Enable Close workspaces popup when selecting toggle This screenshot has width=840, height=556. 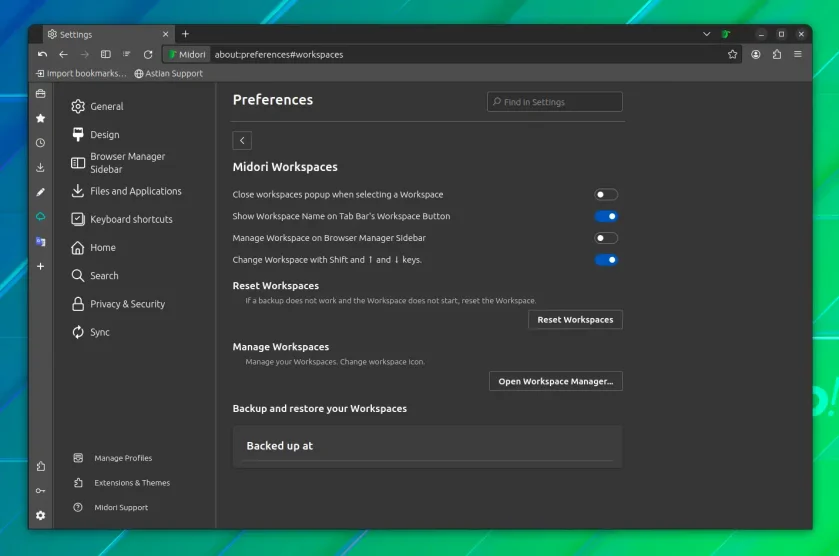pos(606,194)
